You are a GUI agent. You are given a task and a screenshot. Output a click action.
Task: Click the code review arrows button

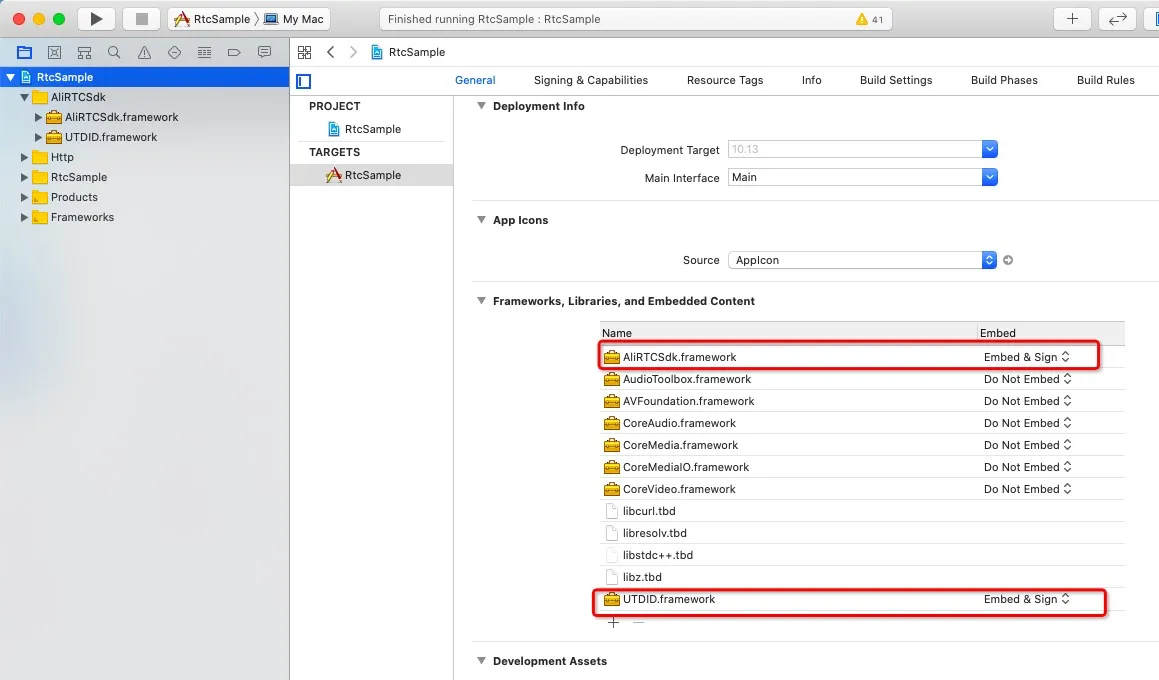[x=1118, y=19]
